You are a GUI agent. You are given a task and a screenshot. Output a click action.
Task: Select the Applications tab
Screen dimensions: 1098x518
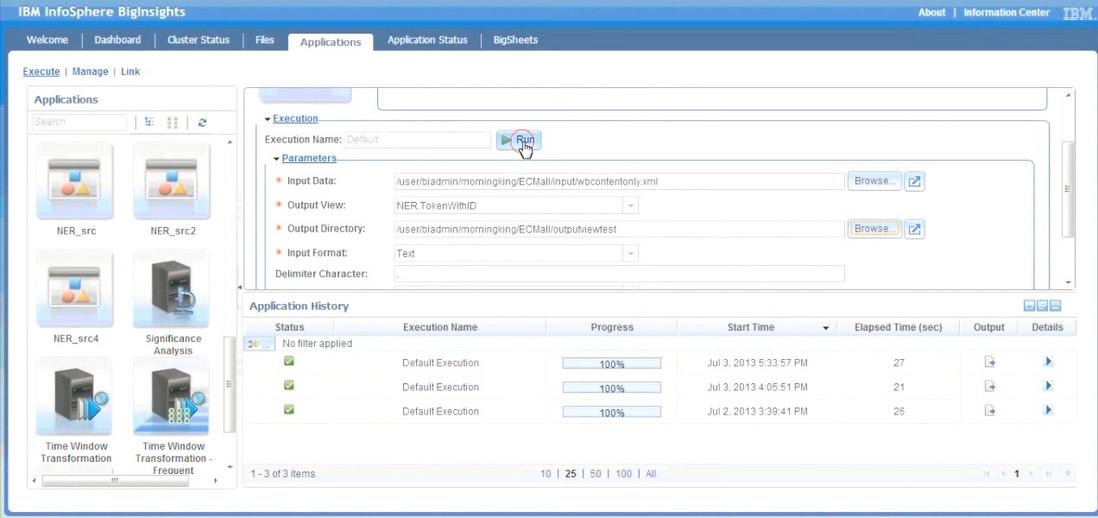pyautogui.click(x=331, y=42)
